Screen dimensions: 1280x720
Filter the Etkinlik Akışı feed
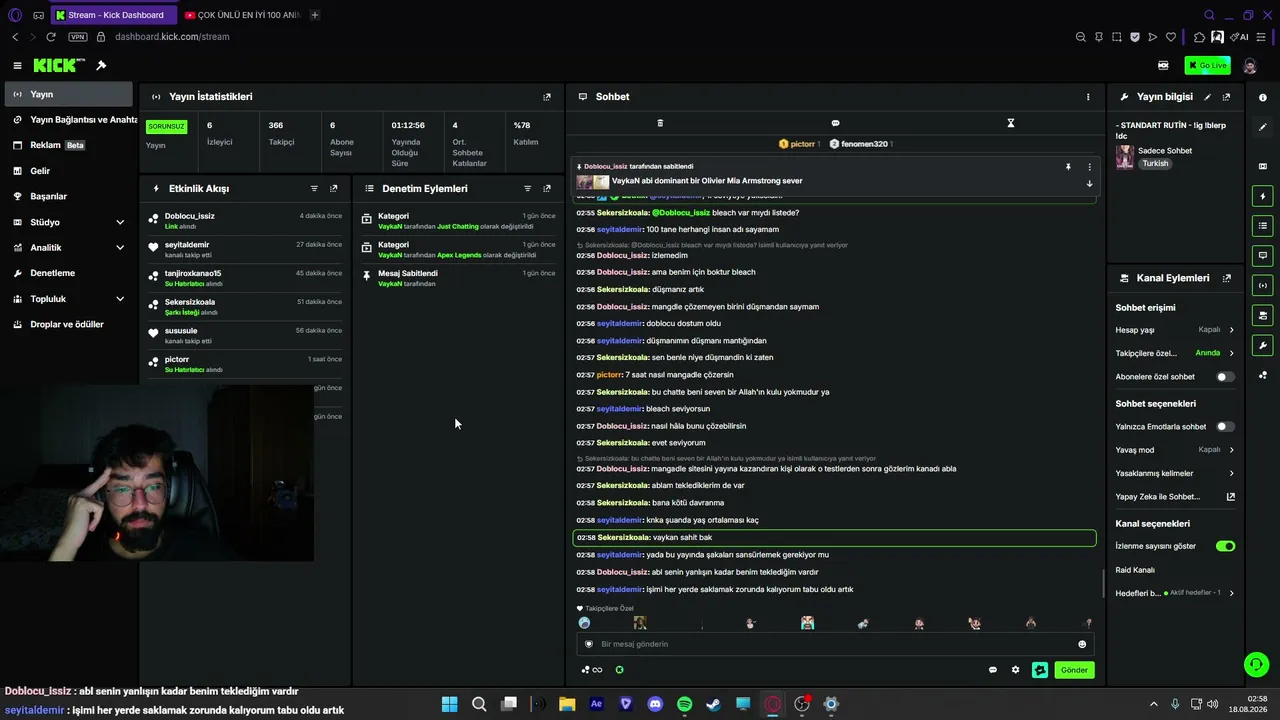(x=314, y=188)
